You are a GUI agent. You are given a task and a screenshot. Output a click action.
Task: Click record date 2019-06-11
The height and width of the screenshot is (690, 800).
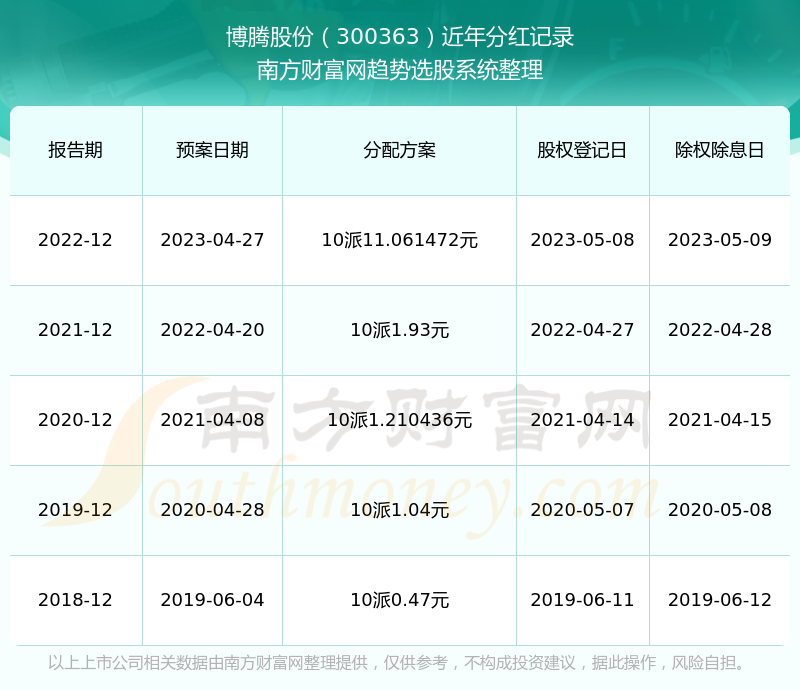(582, 600)
